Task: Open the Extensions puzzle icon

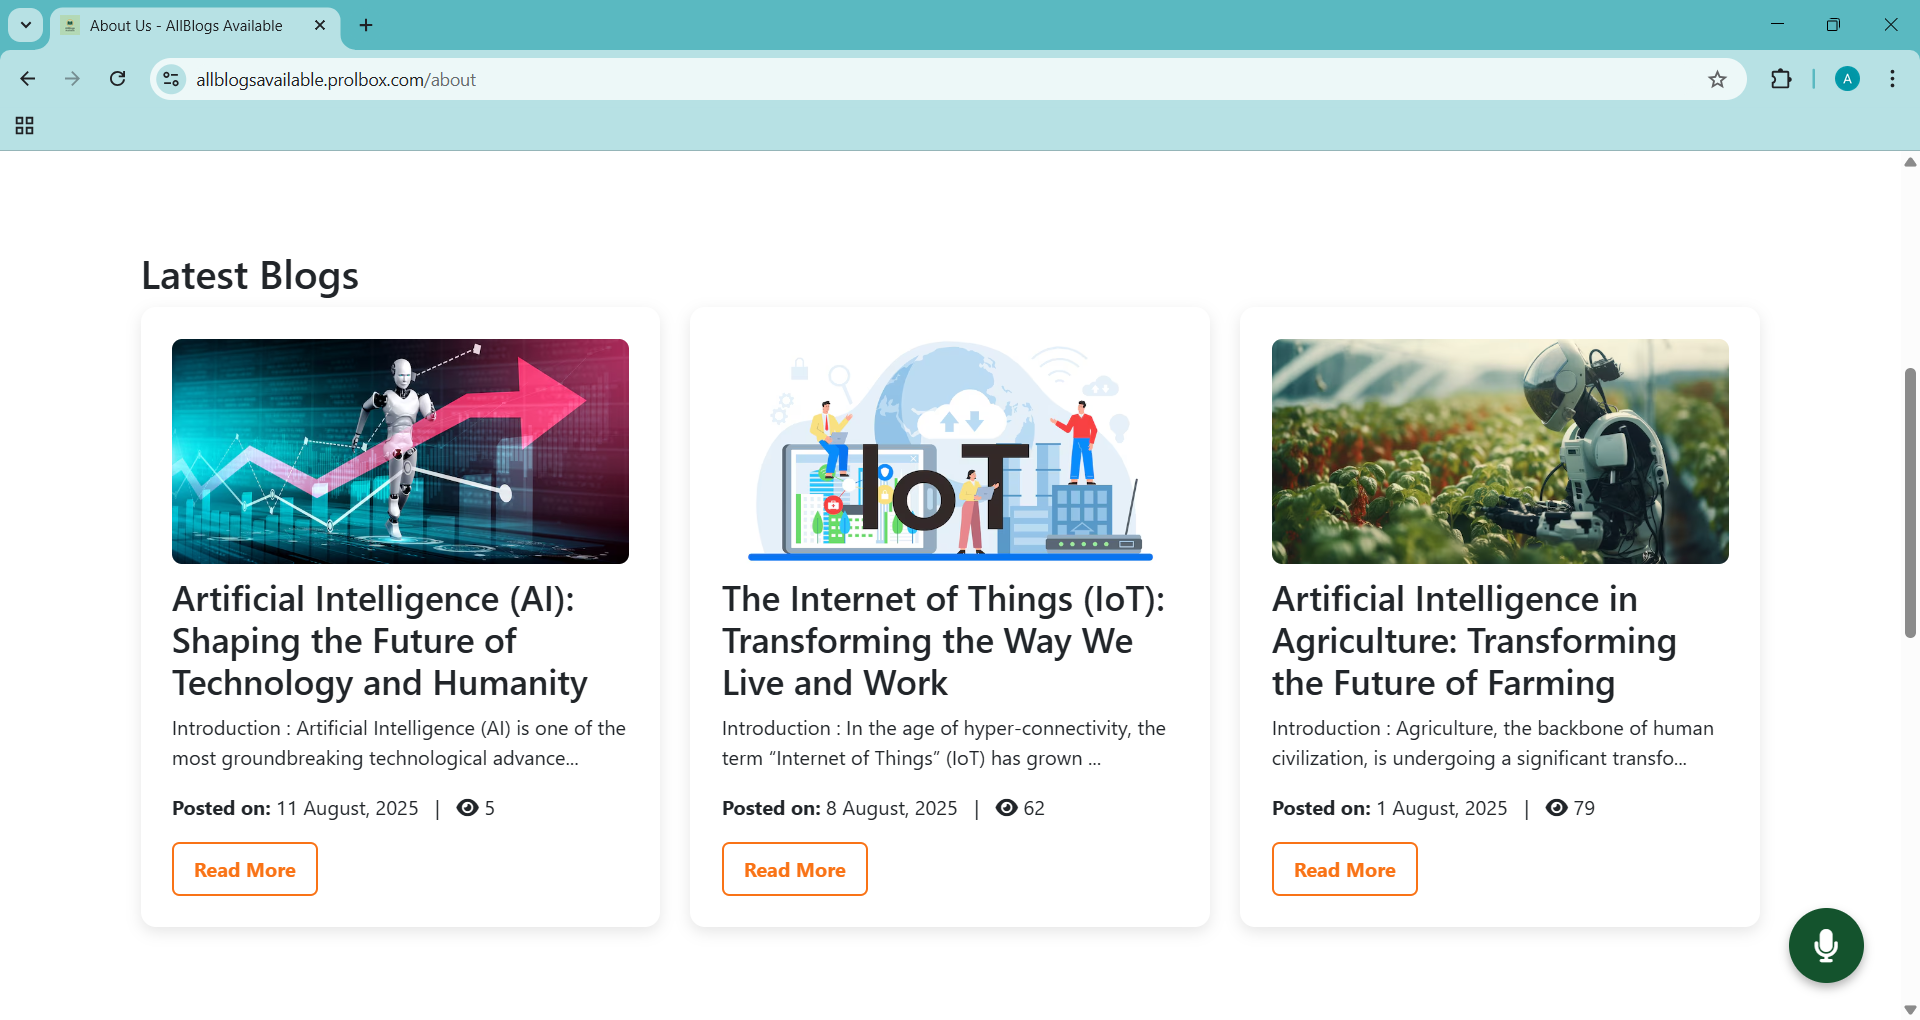Action: pyautogui.click(x=1781, y=80)
